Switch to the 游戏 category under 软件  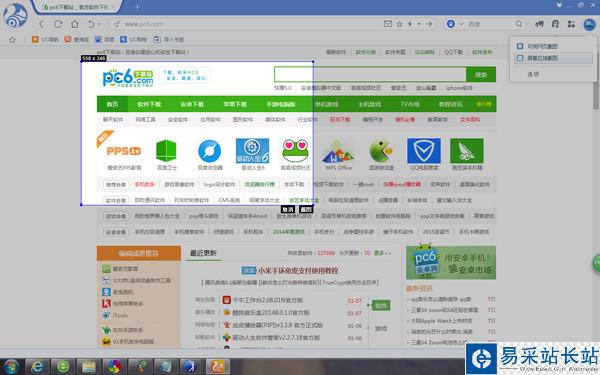[x=381, y=329]
